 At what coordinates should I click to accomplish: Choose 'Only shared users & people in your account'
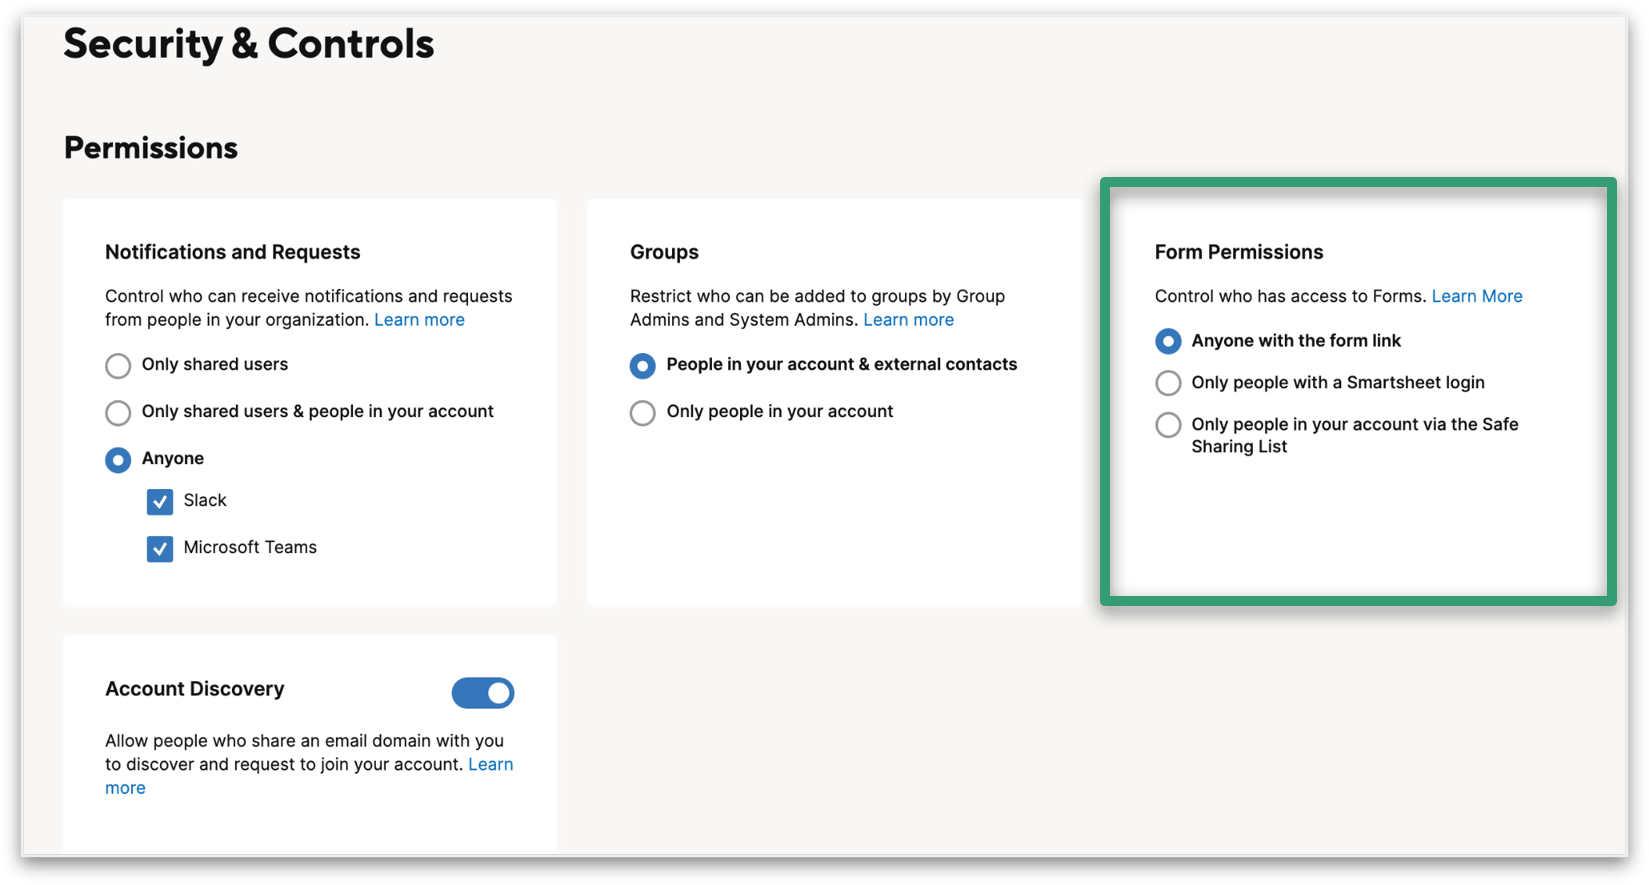point(118,412)
